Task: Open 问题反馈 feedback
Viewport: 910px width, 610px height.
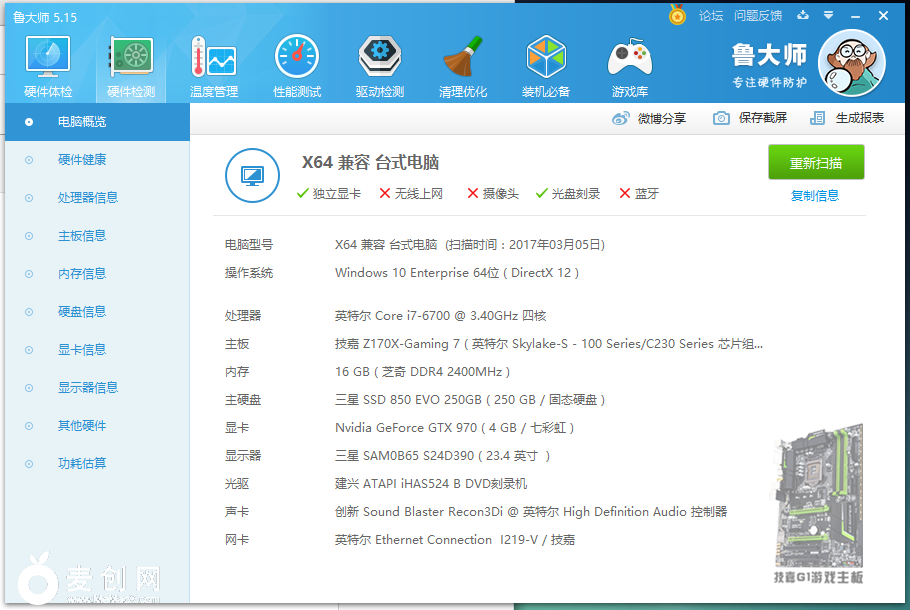Action: pos(757,16)
